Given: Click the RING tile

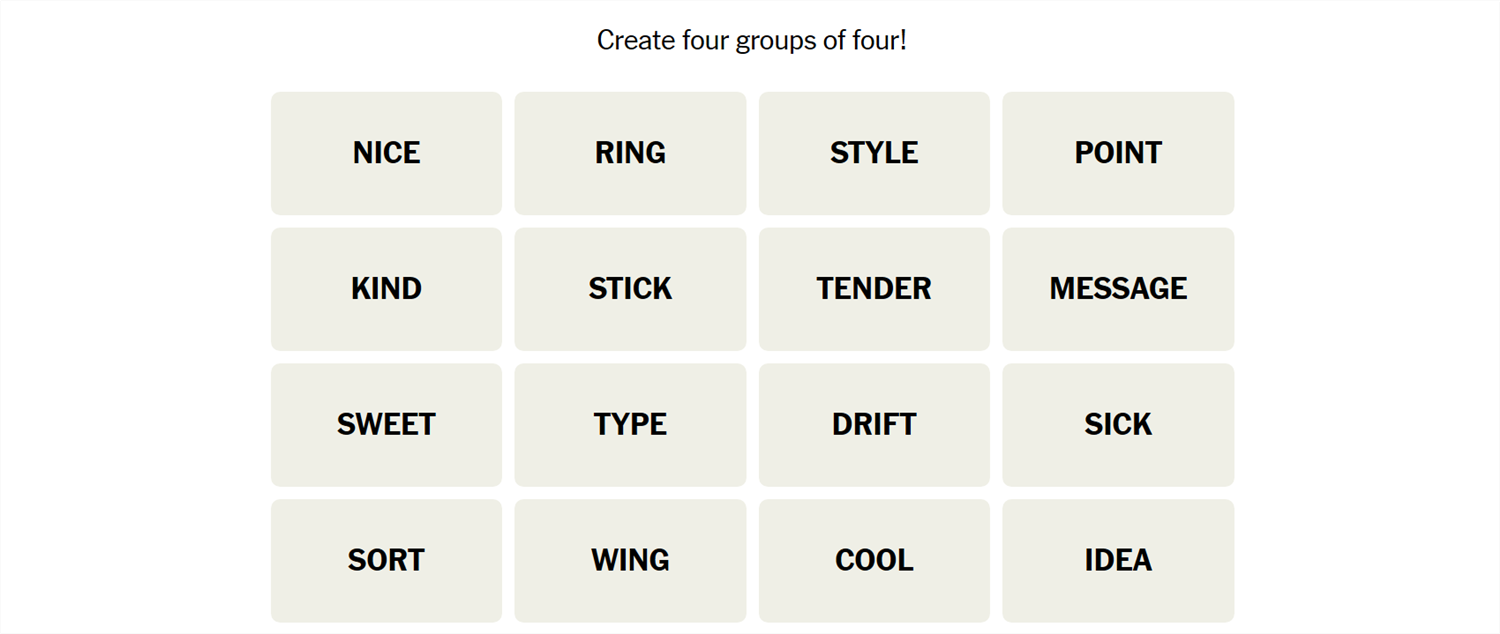Looking at the screenshot, I should [x=630, y=153].
